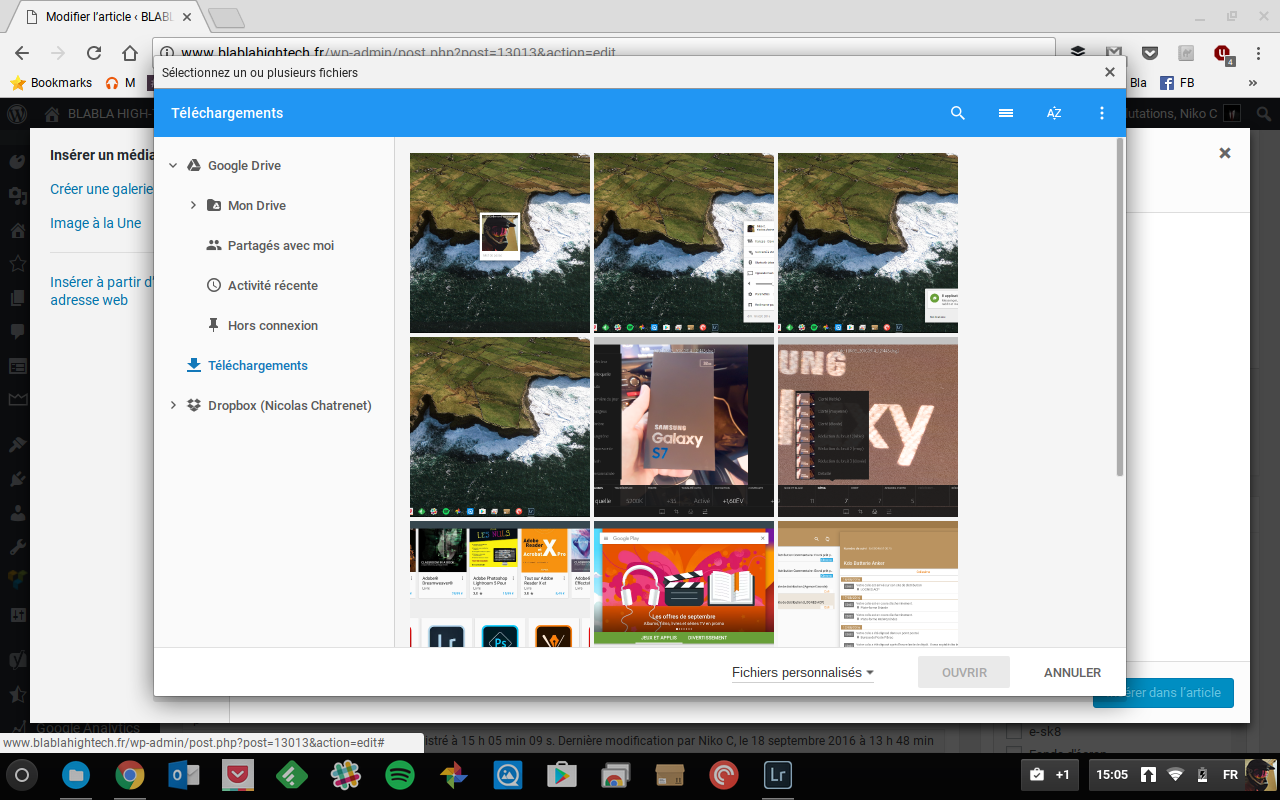
Task: Open Spotify from the shelf
Action: 400,775
